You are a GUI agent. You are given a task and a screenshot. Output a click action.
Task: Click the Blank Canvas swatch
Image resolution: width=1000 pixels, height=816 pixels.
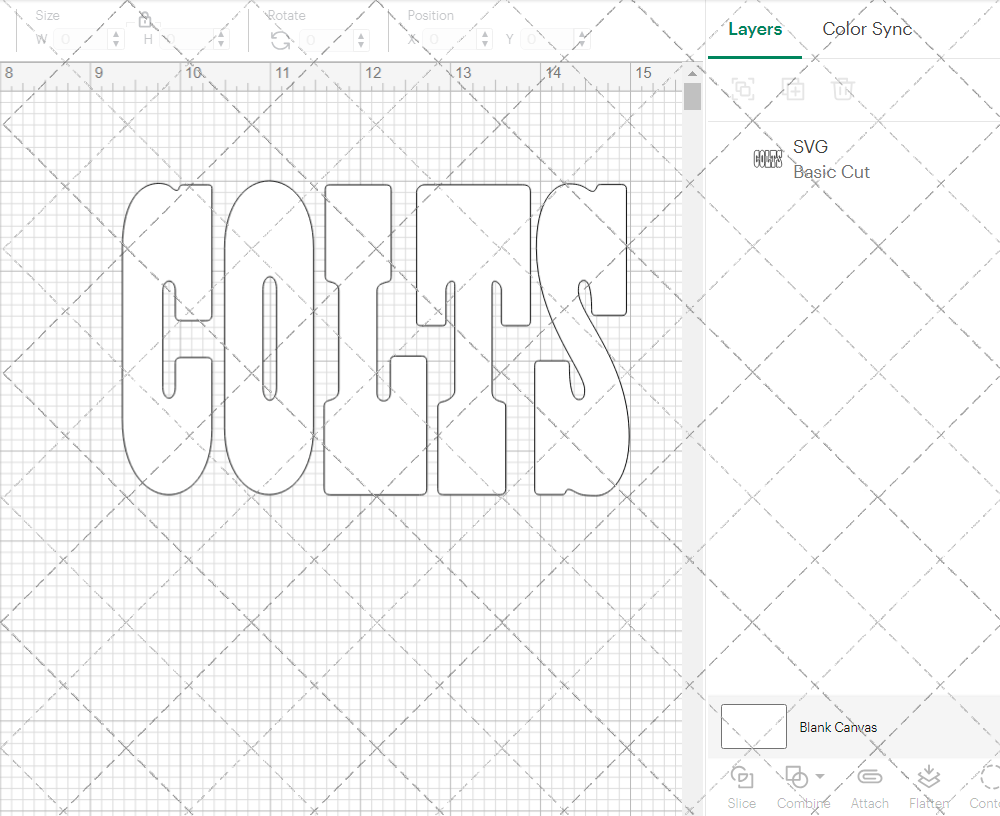(x=753, y=726)
